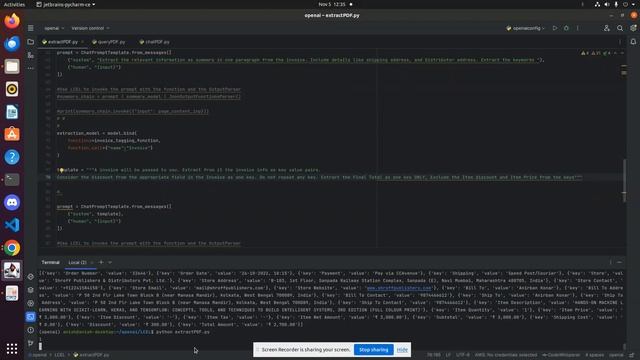The height and width of the screenshot is (360, 640).
Task: Click the Terminal panel title
Action: tap(51, 262)
